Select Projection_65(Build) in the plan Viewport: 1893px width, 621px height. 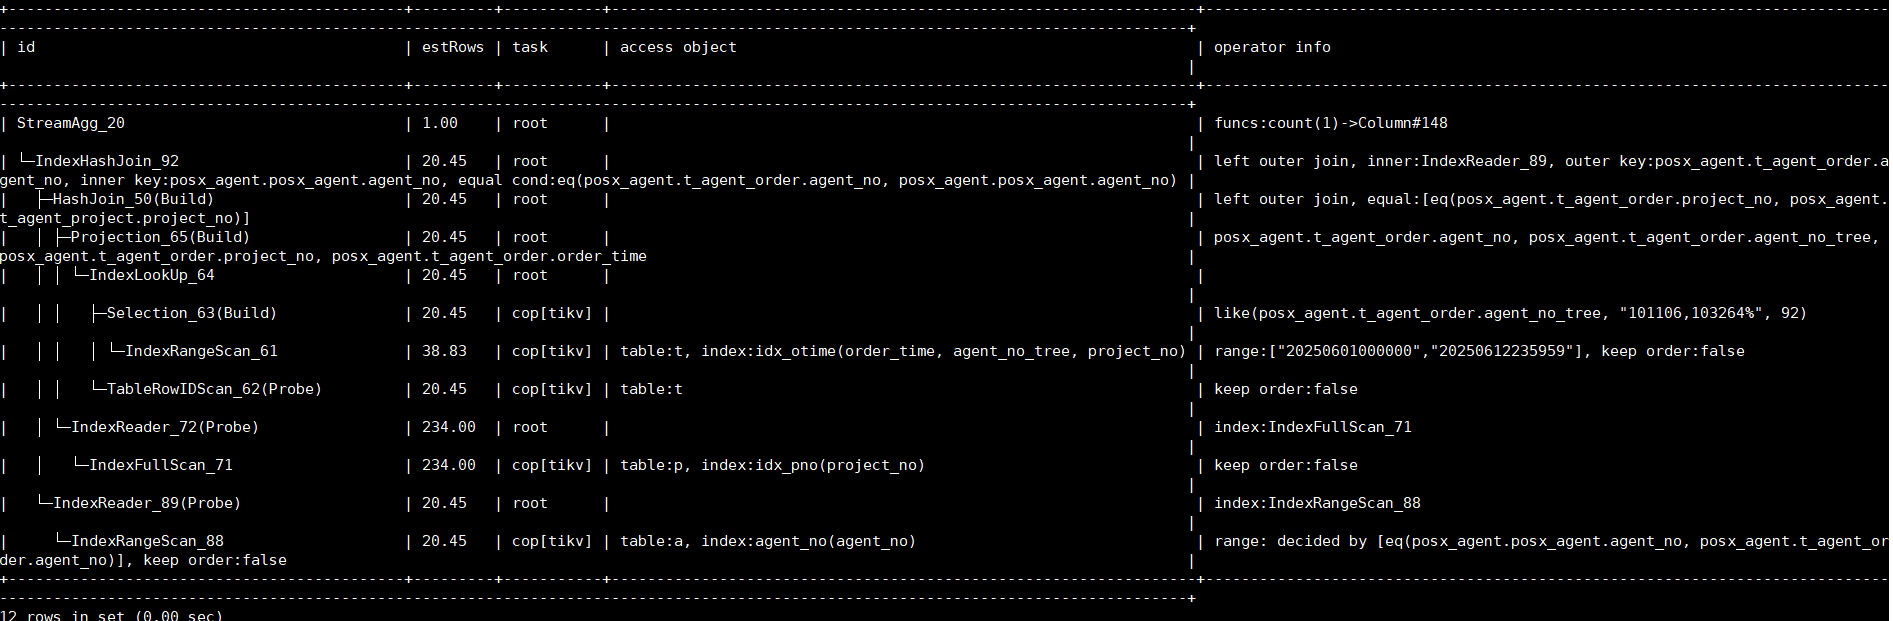click(160, 237)
